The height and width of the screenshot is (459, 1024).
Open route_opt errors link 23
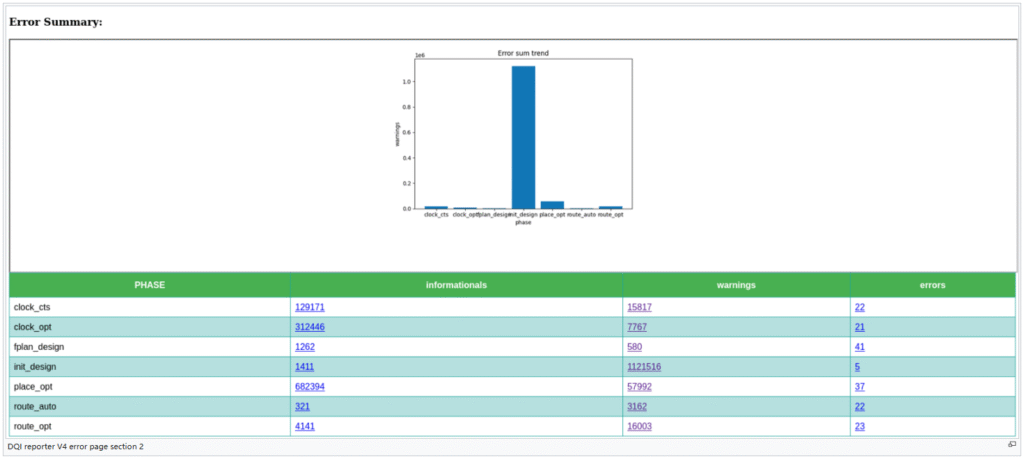859,427
